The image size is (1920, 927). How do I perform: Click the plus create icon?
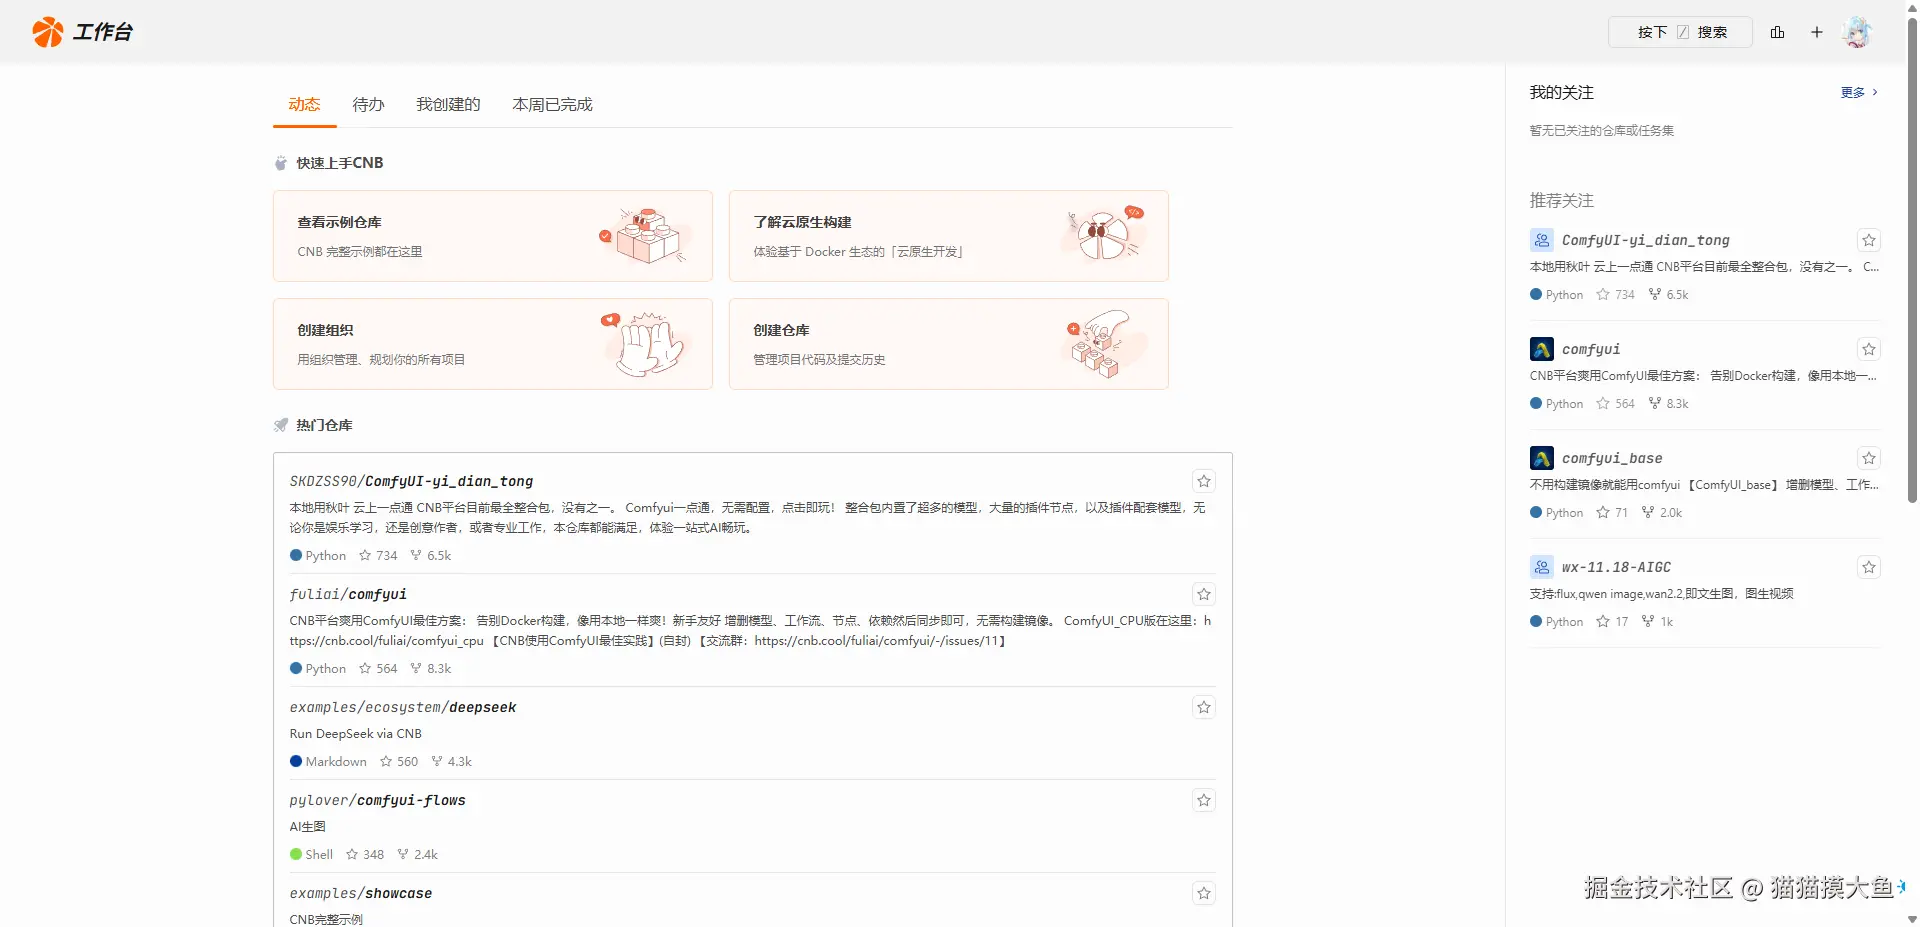point(1817,32)
